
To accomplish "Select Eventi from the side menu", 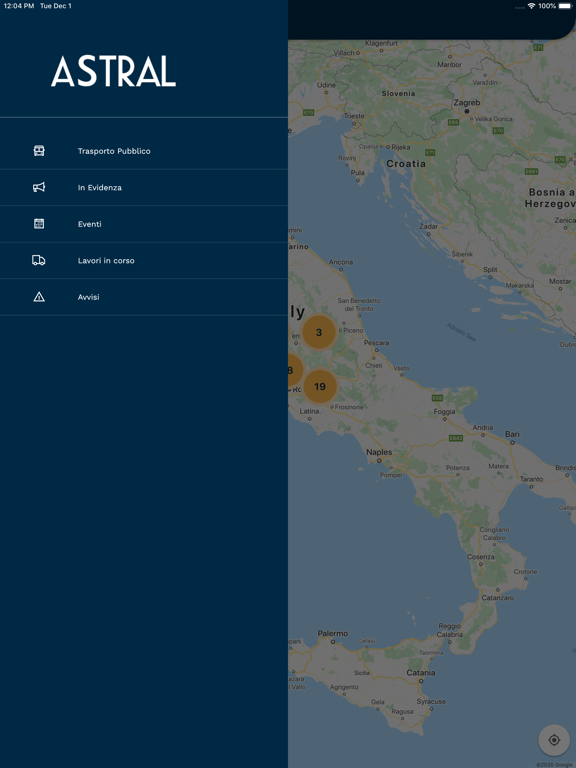I will [x=144, y=224].
